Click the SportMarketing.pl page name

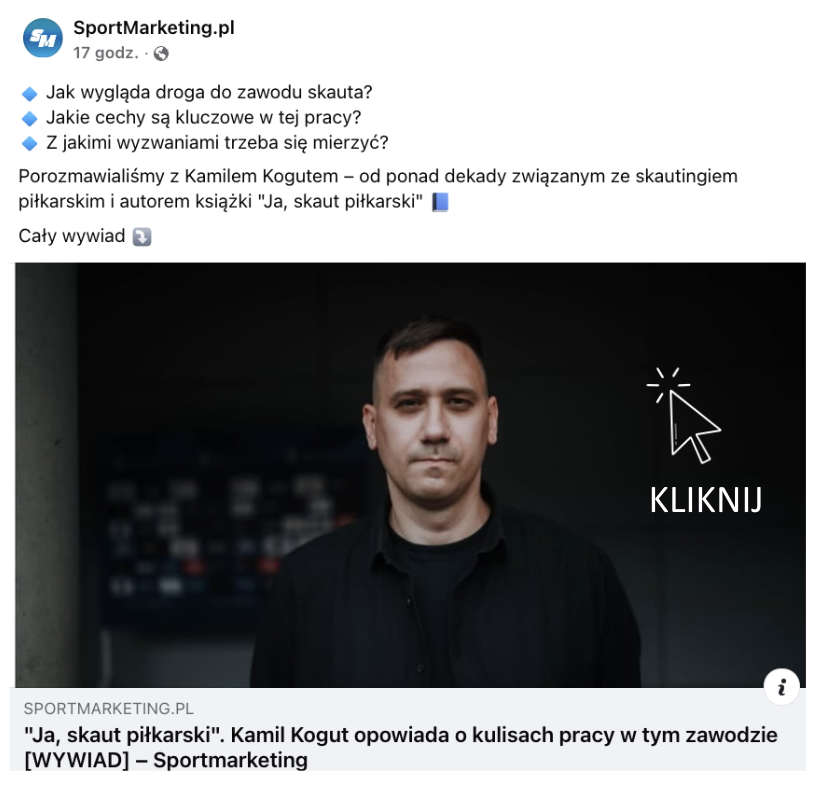pos(154,28)
